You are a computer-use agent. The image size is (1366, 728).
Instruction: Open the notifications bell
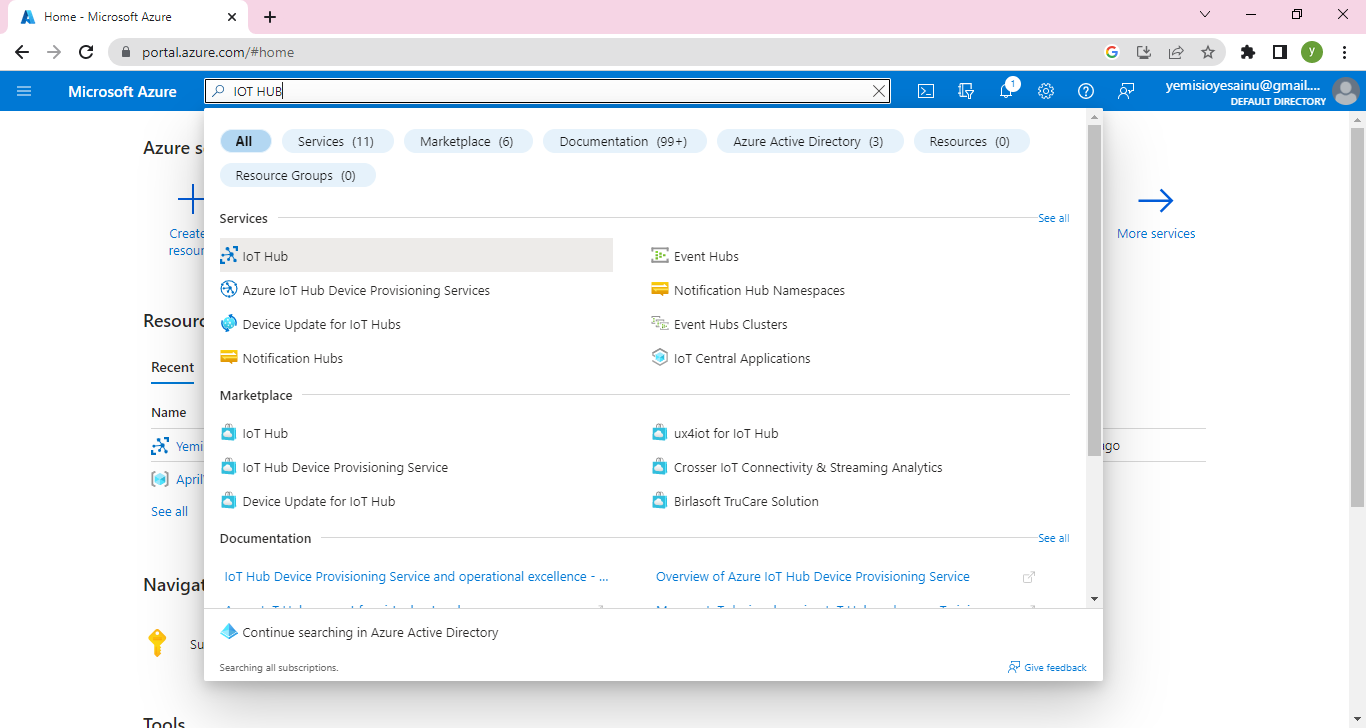coord(1006,91)
